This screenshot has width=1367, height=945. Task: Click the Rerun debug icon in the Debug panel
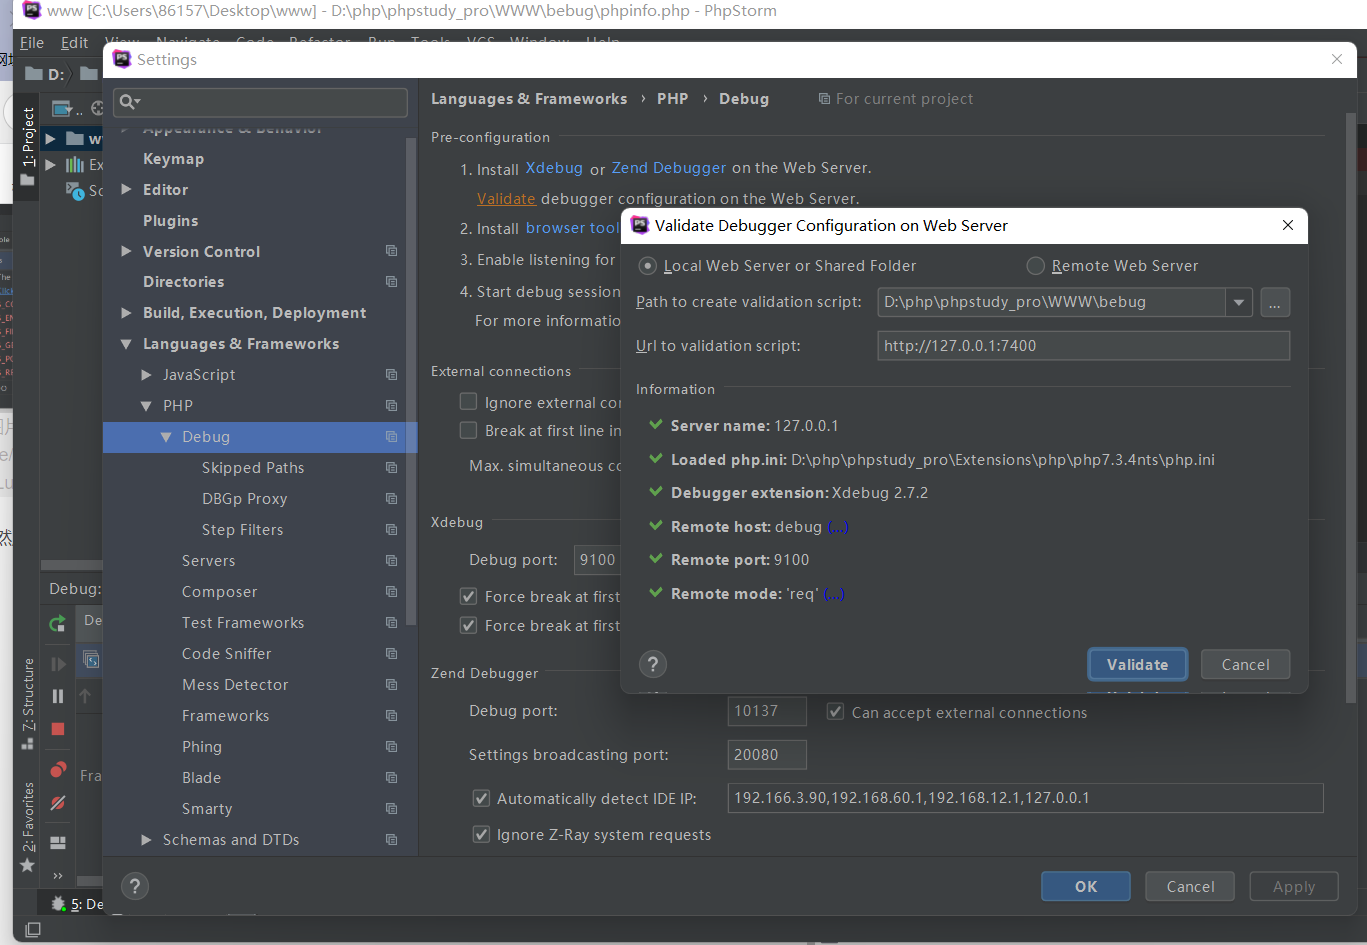tap(58, 624)
